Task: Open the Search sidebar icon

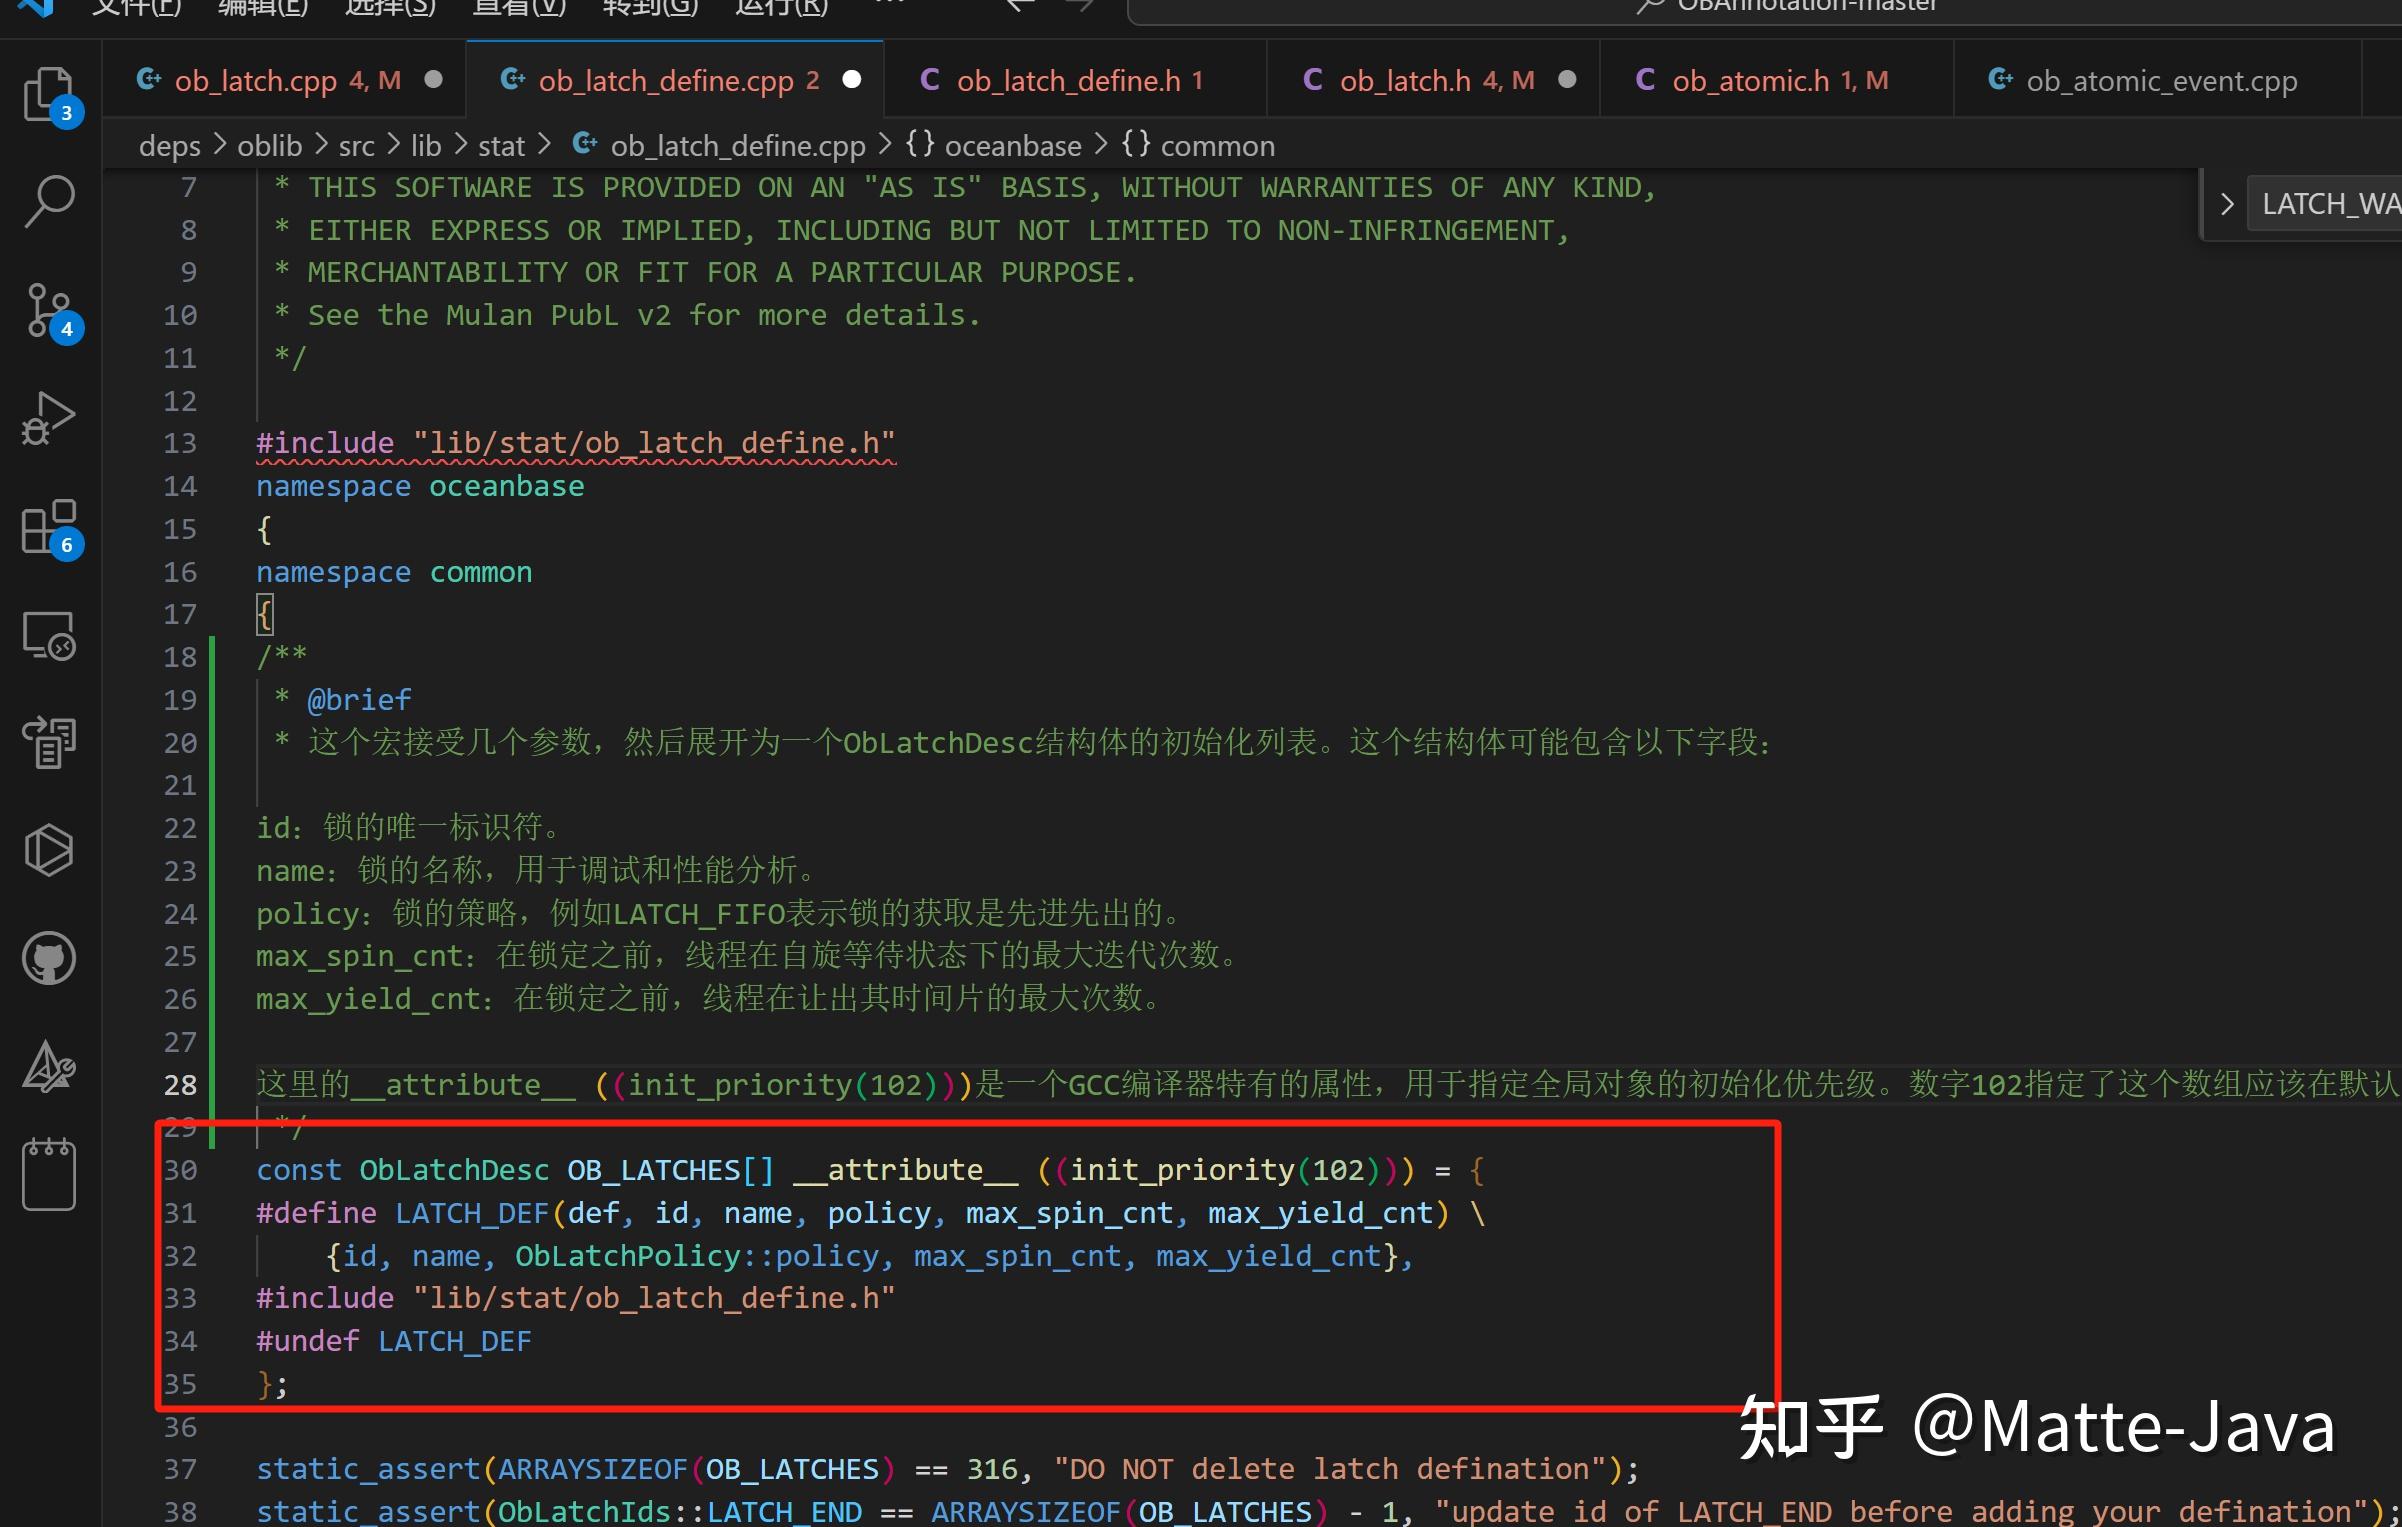Action: click(49, 200)
